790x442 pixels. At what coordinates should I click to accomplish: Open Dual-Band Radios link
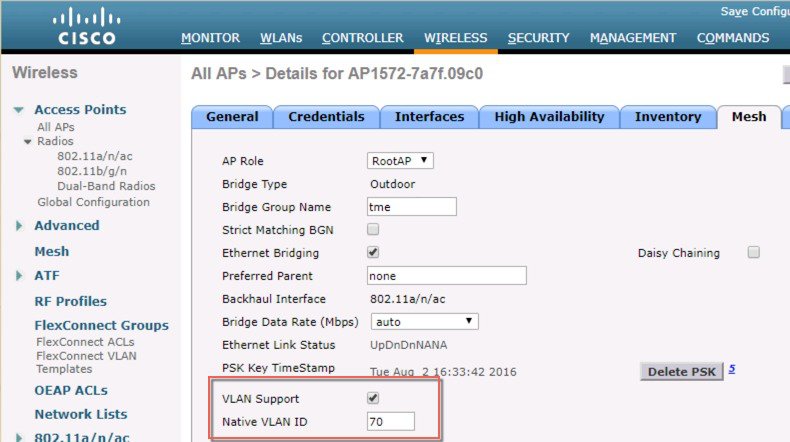tap(106, 186)
